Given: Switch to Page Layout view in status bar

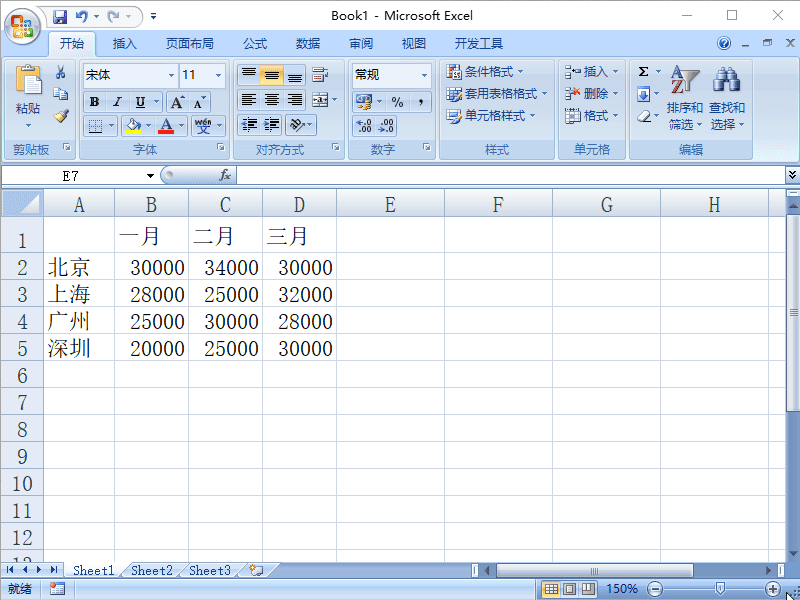Looking at the screenshot, I should [x=570, y=589].
